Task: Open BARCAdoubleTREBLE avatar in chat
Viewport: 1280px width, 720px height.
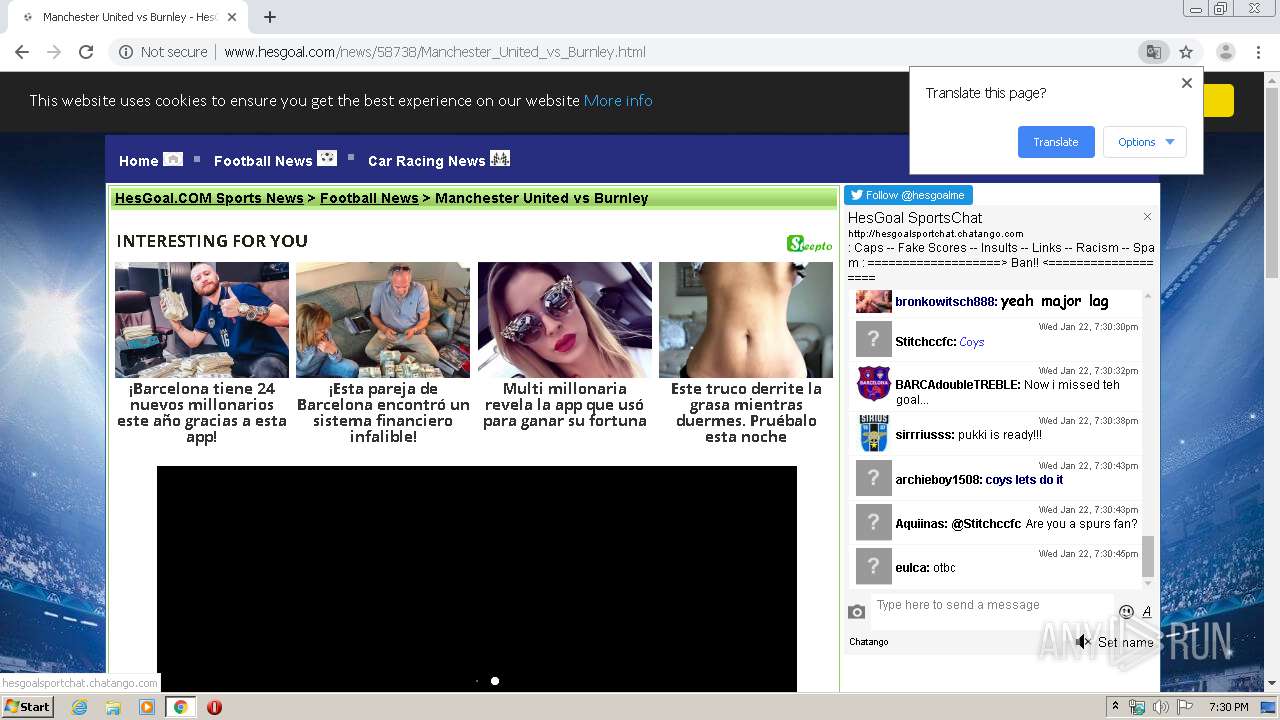Action: [873, 383]
